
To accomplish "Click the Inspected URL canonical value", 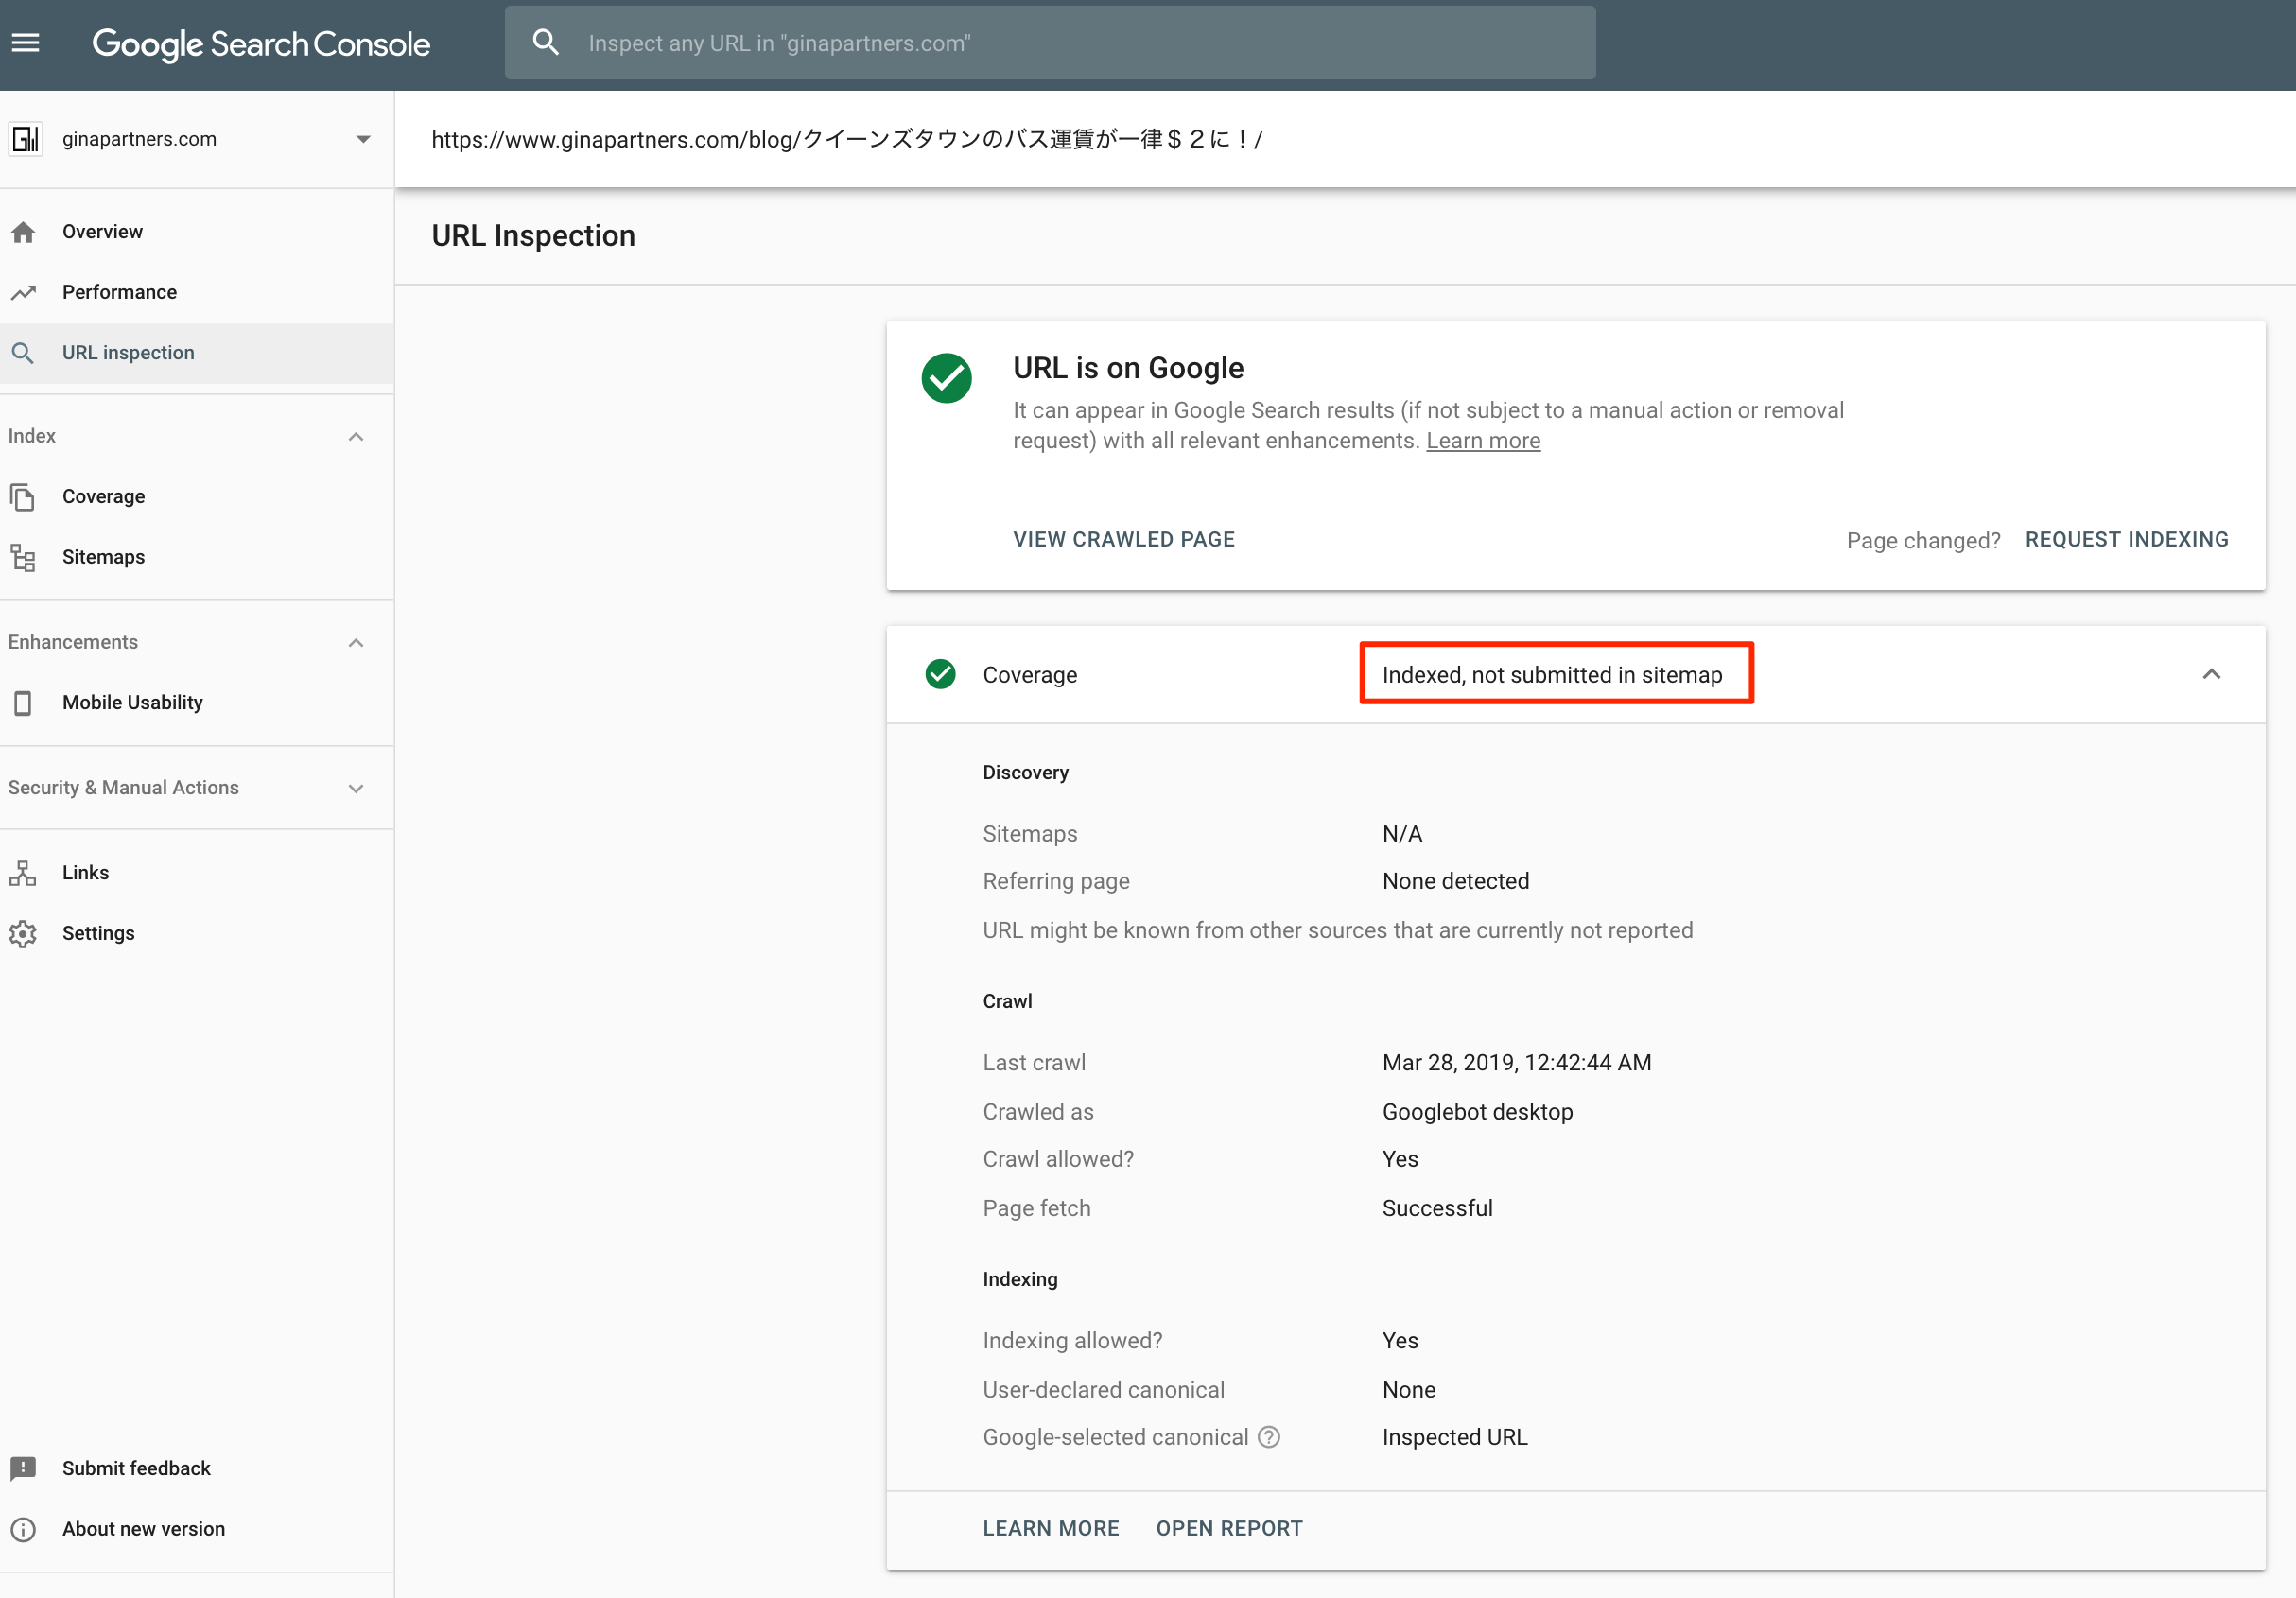I will coord(1454,1437).
